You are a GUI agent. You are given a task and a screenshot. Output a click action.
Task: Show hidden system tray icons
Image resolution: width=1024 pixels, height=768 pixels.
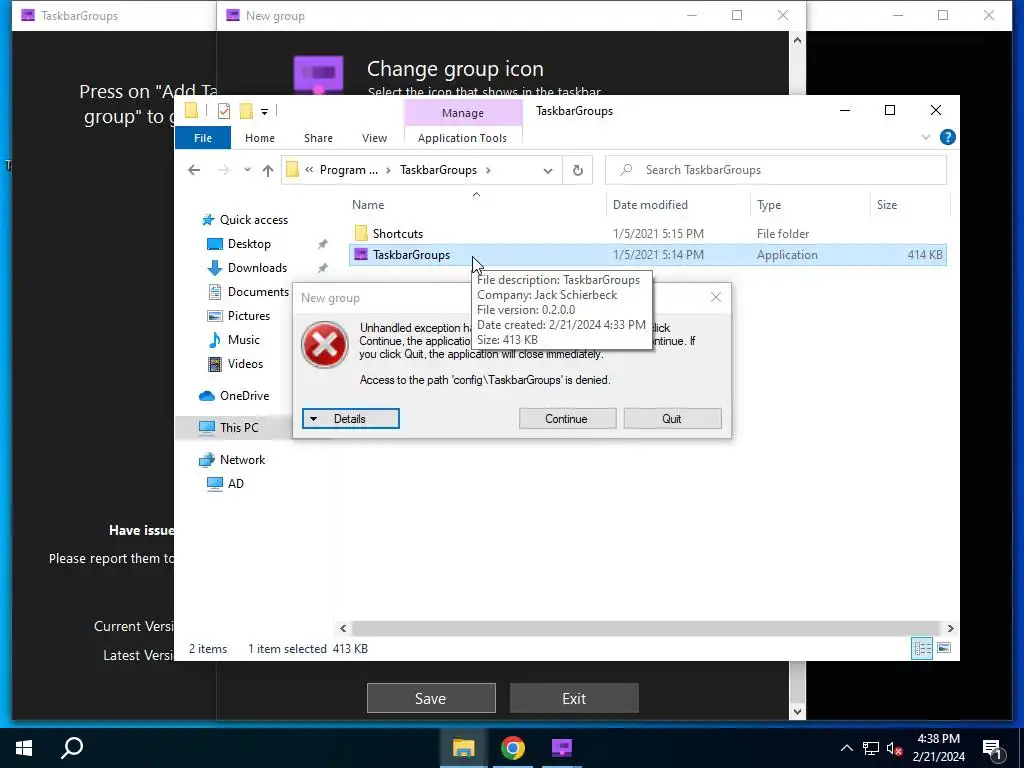tap(846, 748)
